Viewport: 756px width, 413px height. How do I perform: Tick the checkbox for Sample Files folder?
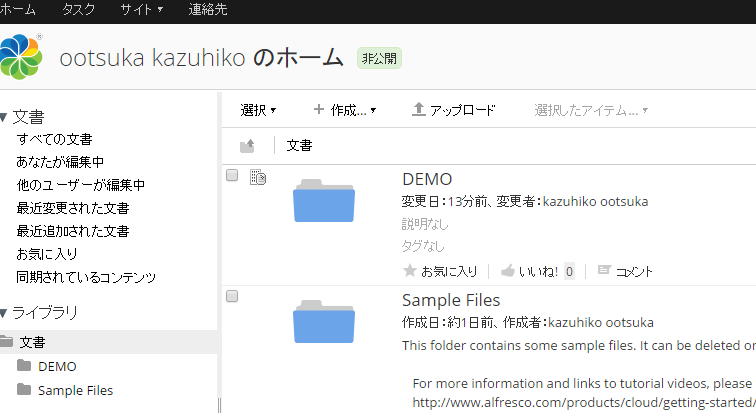232,296
